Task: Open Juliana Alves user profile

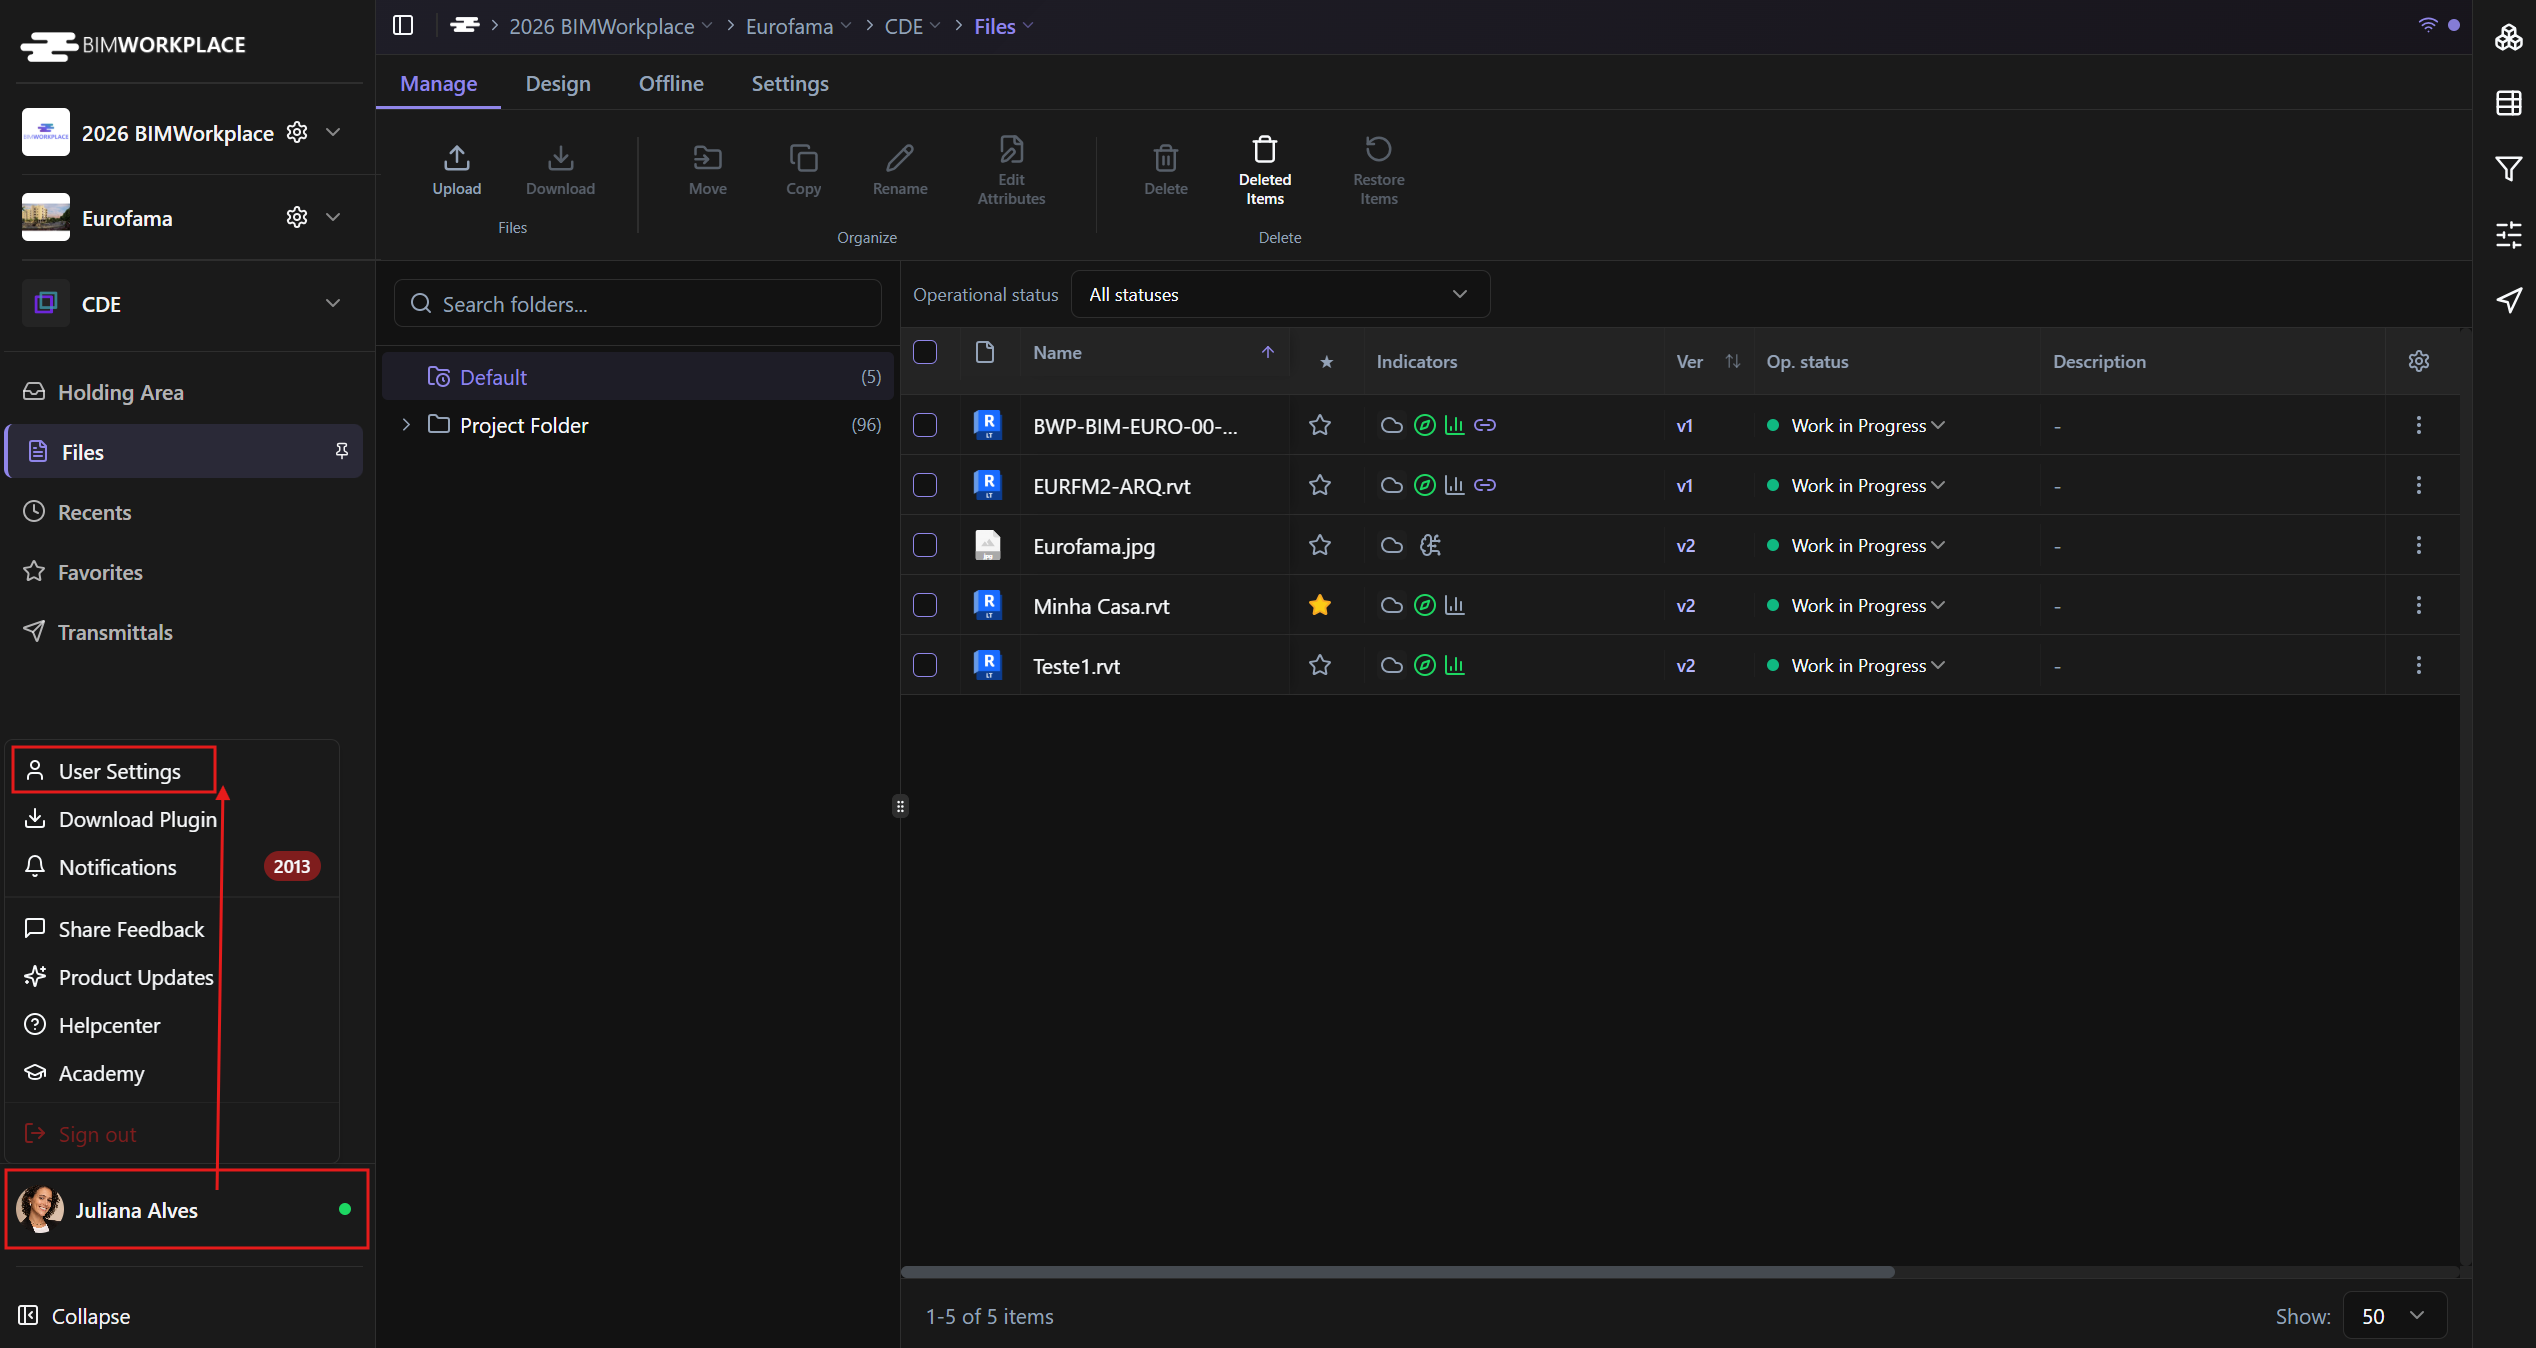Action: (x=187, y=1209)
